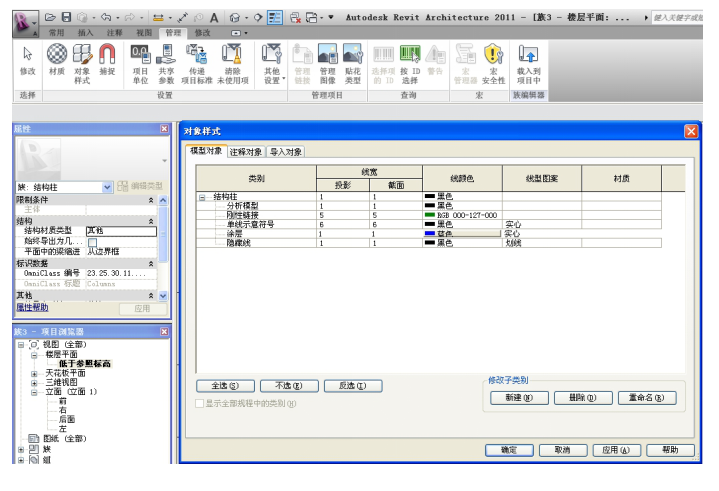Click the 材质 (Materials) ribbon icon
This screenshot has width=719, height=491.
tap(57, 55)
